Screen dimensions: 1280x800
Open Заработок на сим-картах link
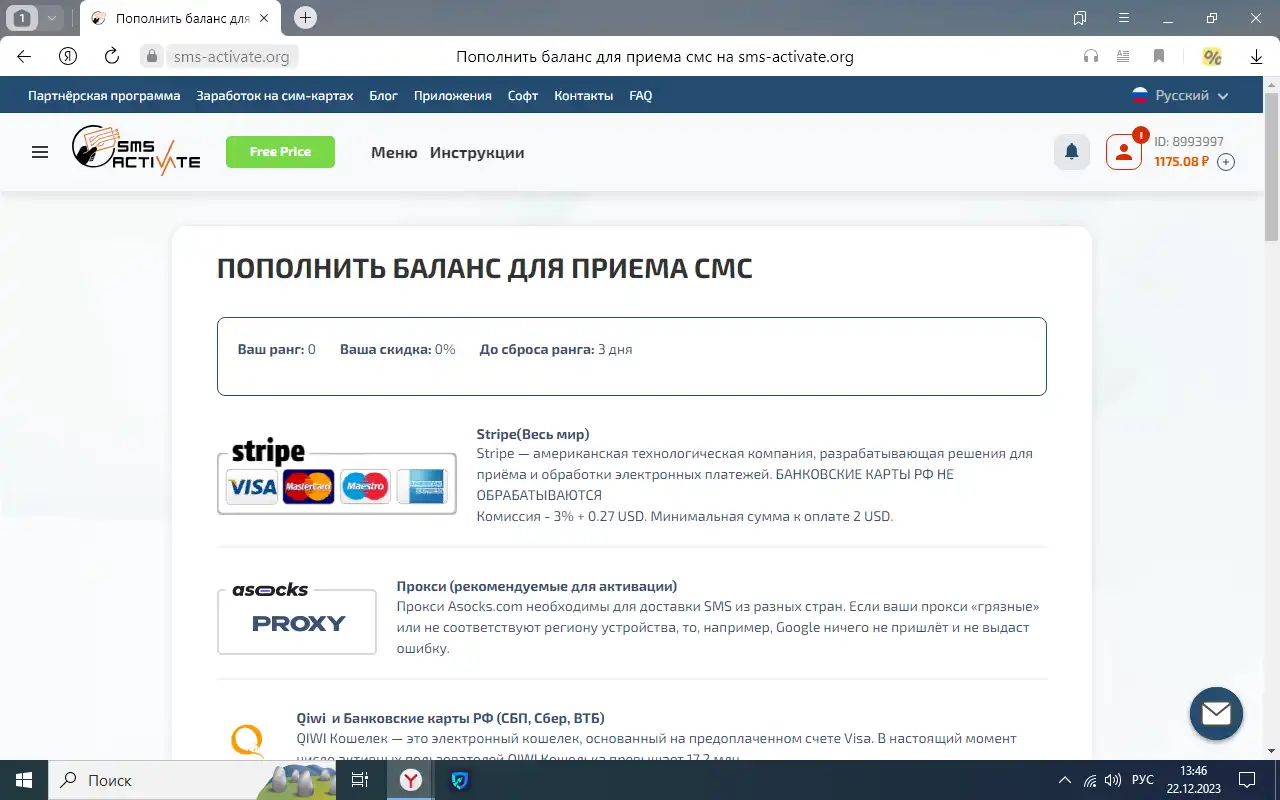tap(275, 96)
